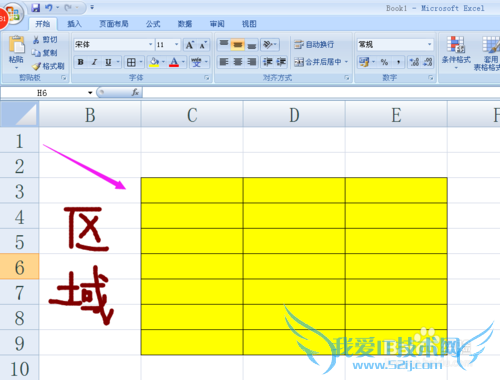
Task: Apply cell borders with the border icon
Action: pos(131,62)
